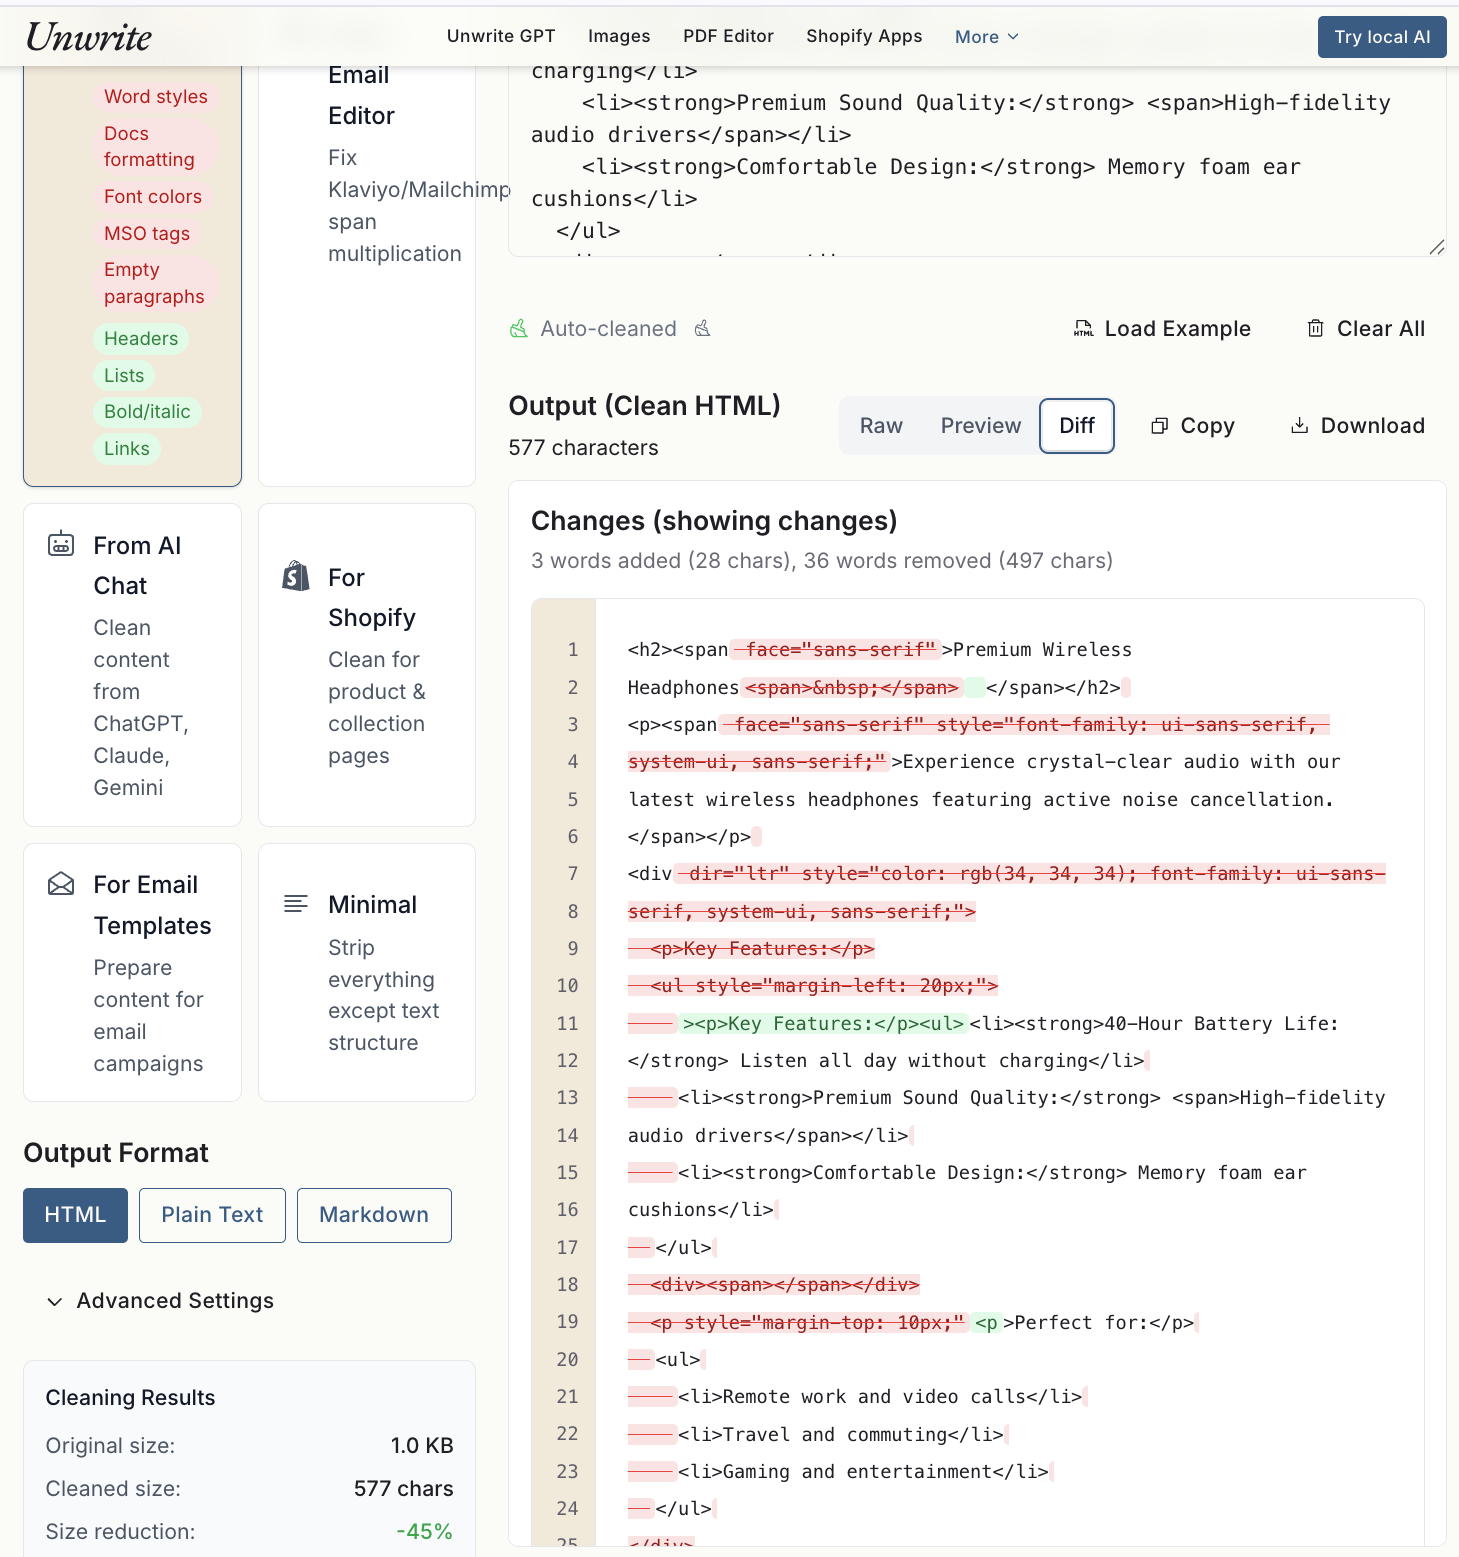The width and height of the screenshot is (1459, 1557).
Task: Open the Unwrite GPT nav item
Action: [501, 36]
